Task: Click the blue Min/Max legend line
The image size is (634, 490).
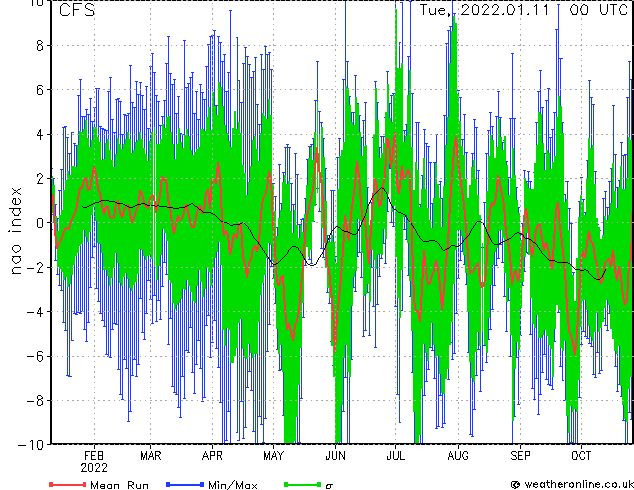Action: tap(185, 484)
